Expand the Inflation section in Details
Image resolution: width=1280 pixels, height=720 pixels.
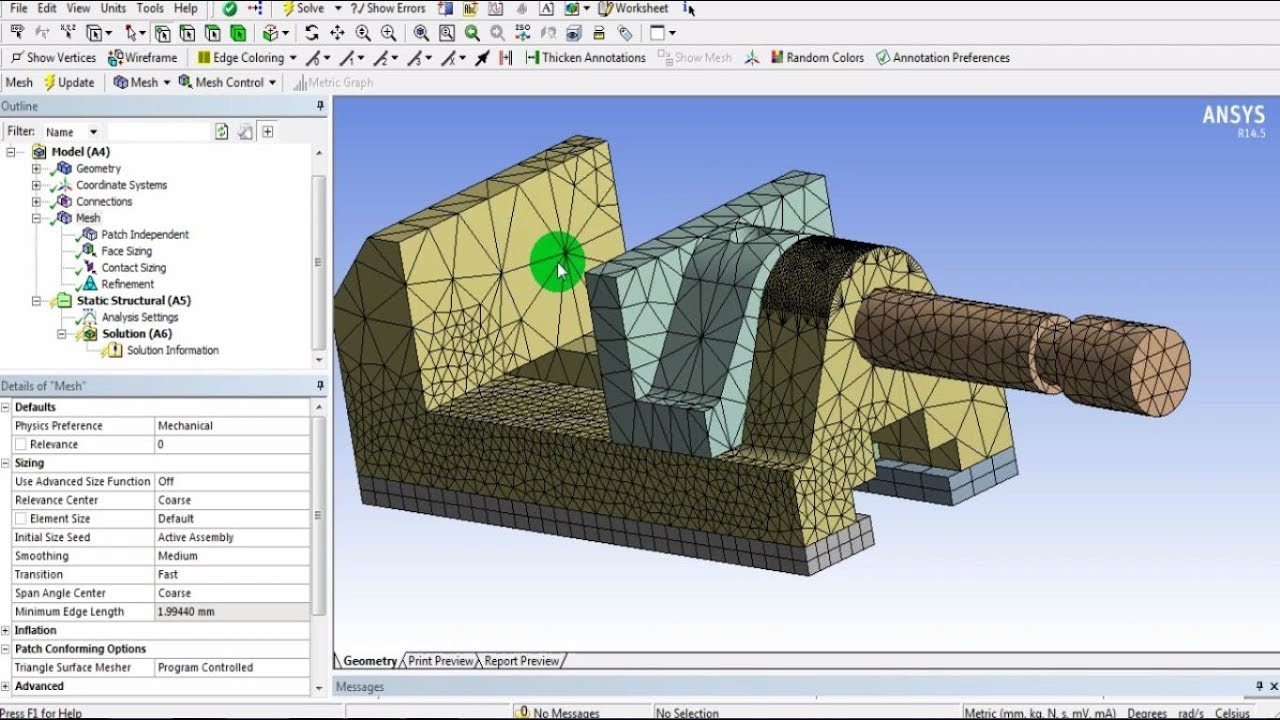coord(6,631)
